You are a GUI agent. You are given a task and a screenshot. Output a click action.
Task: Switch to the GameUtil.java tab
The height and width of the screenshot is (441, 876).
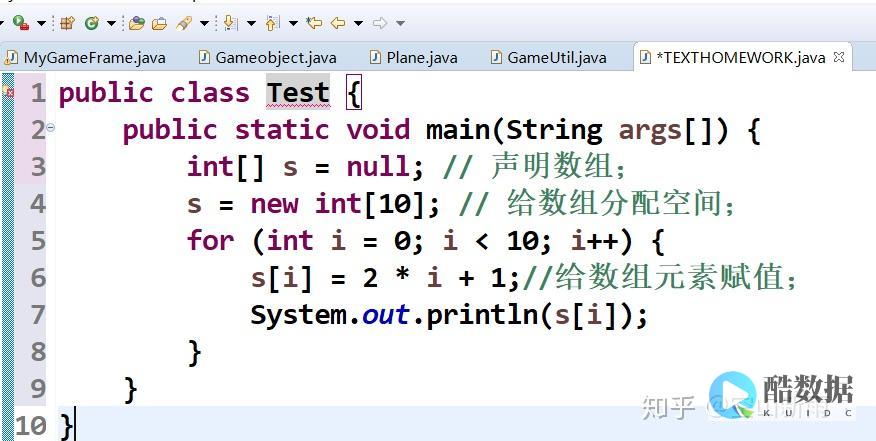[x=548, y=58]
